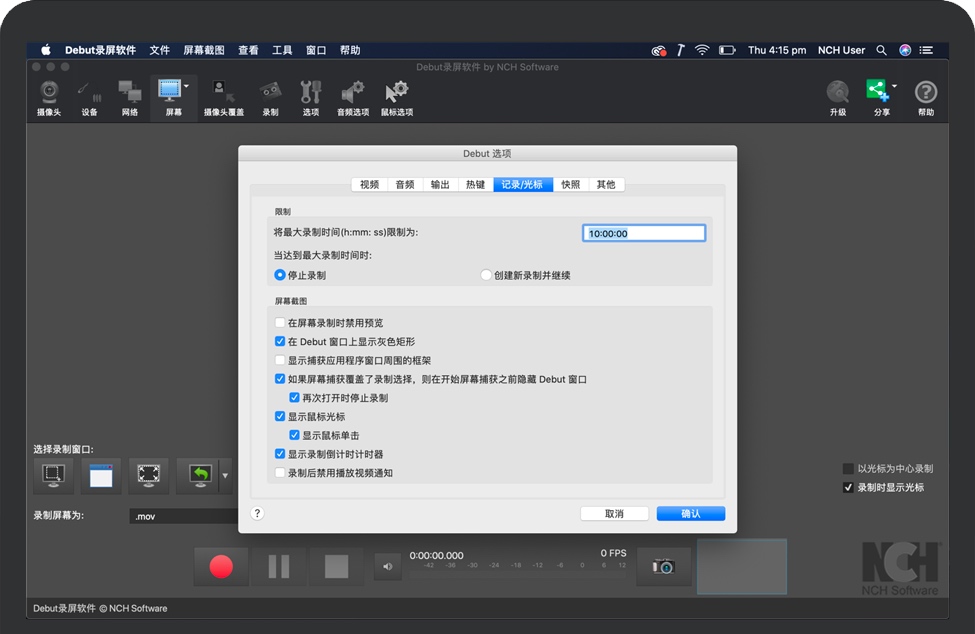
Task: Toggle 显示鼠标光标 checkbox
Action: coord(280,417)
